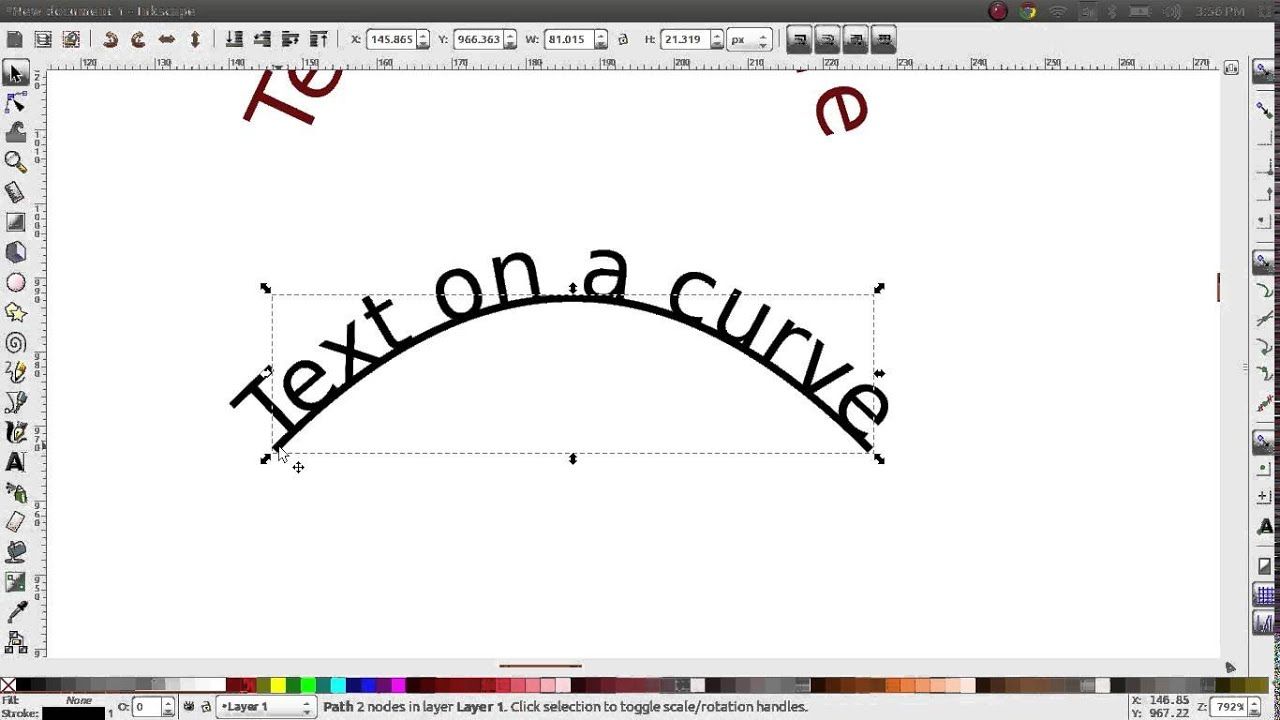Toggle snap to grids
The height and width of the screenshot is (720, 1280).
[1264, 594]
